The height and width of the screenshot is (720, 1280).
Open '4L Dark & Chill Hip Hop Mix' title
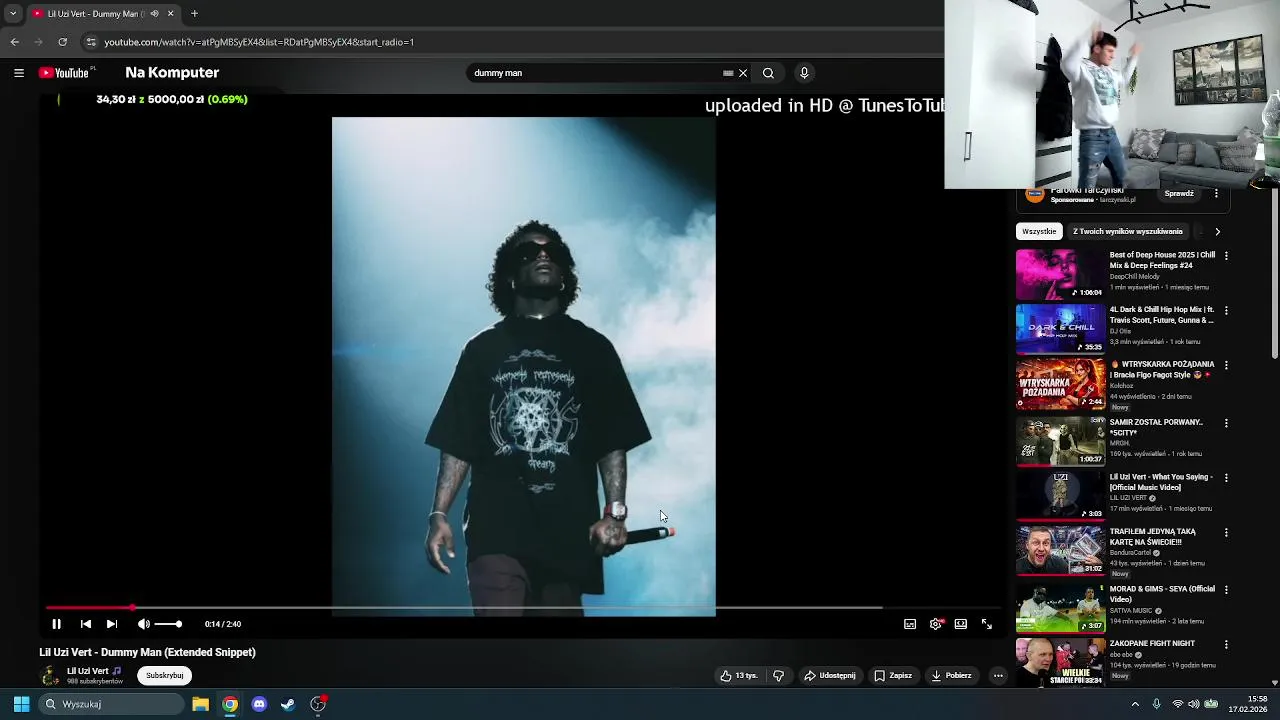tap(1162, 315)
